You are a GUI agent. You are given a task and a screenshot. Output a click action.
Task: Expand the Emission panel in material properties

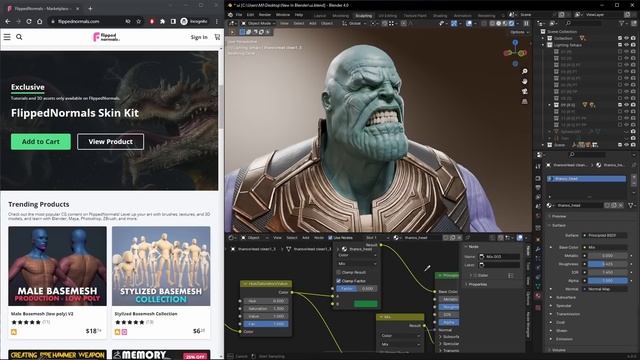tap(564, 339)
